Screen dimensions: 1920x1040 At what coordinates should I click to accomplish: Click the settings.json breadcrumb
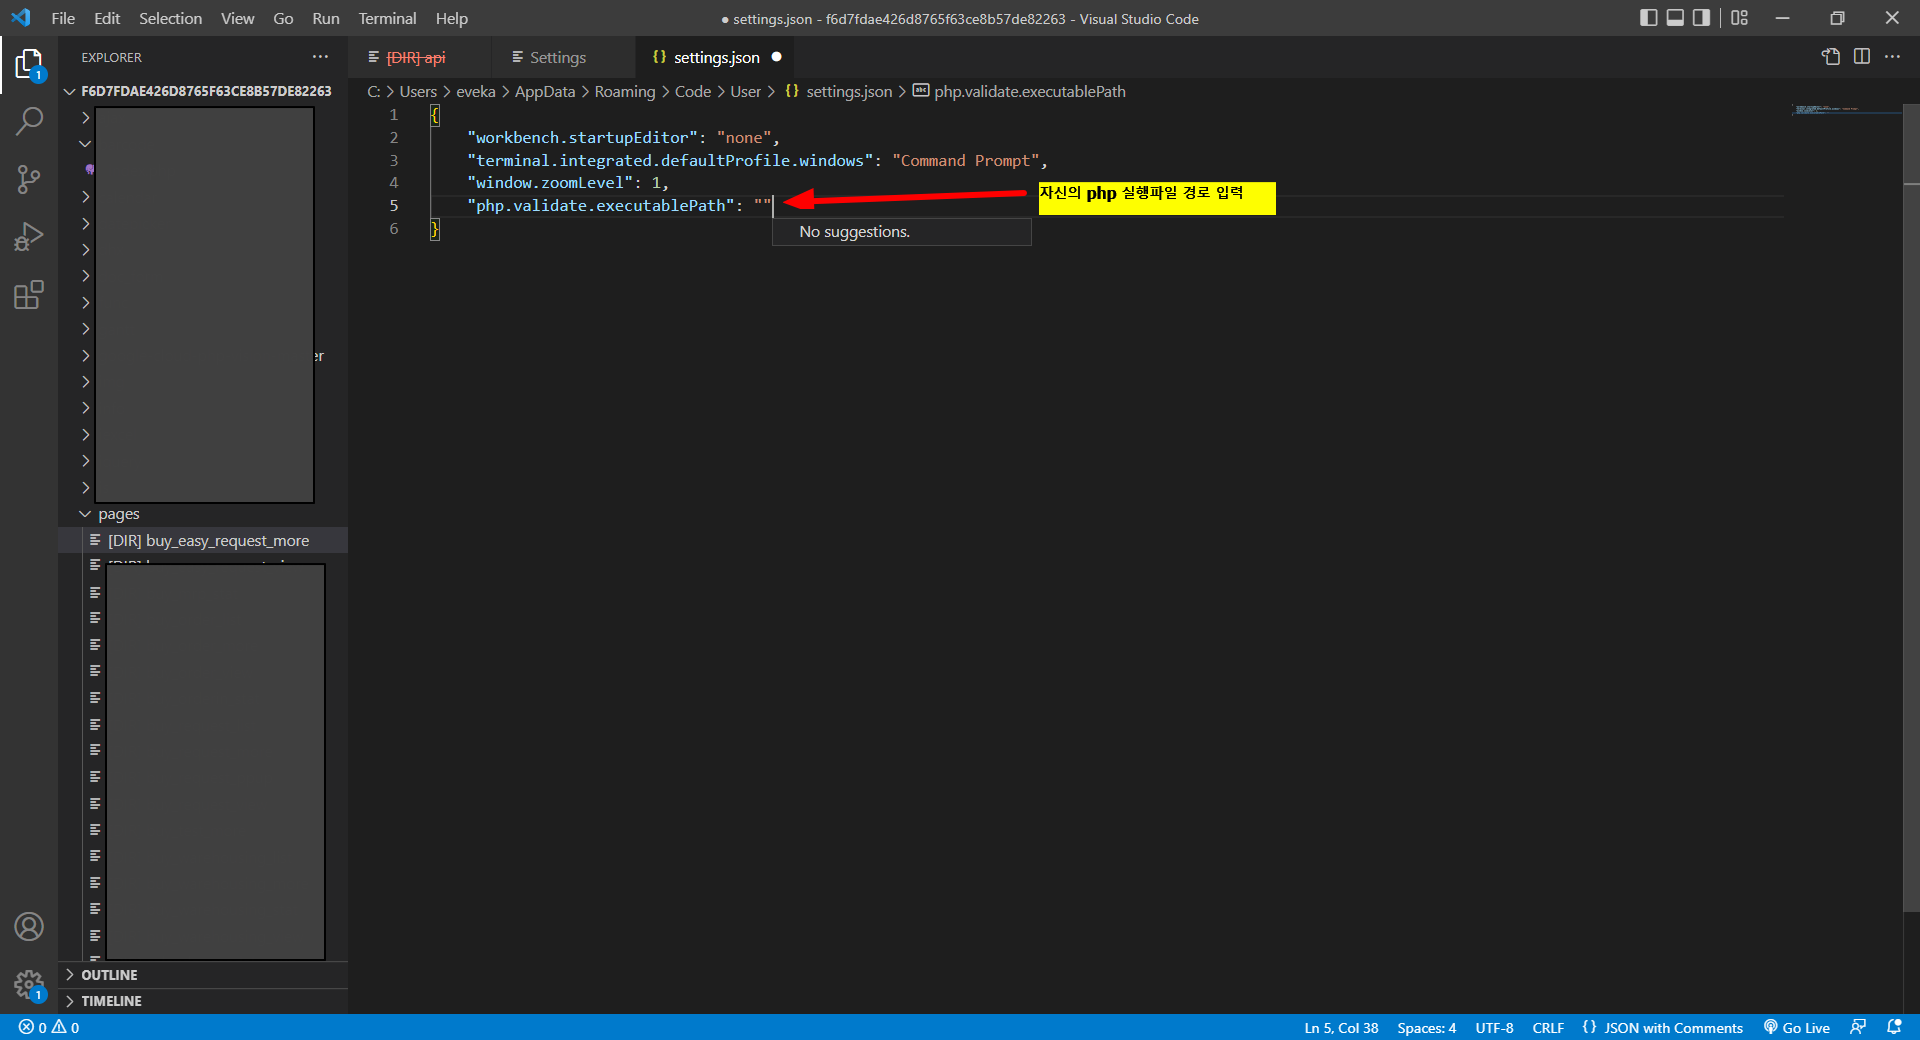click(x=850, y=91)
